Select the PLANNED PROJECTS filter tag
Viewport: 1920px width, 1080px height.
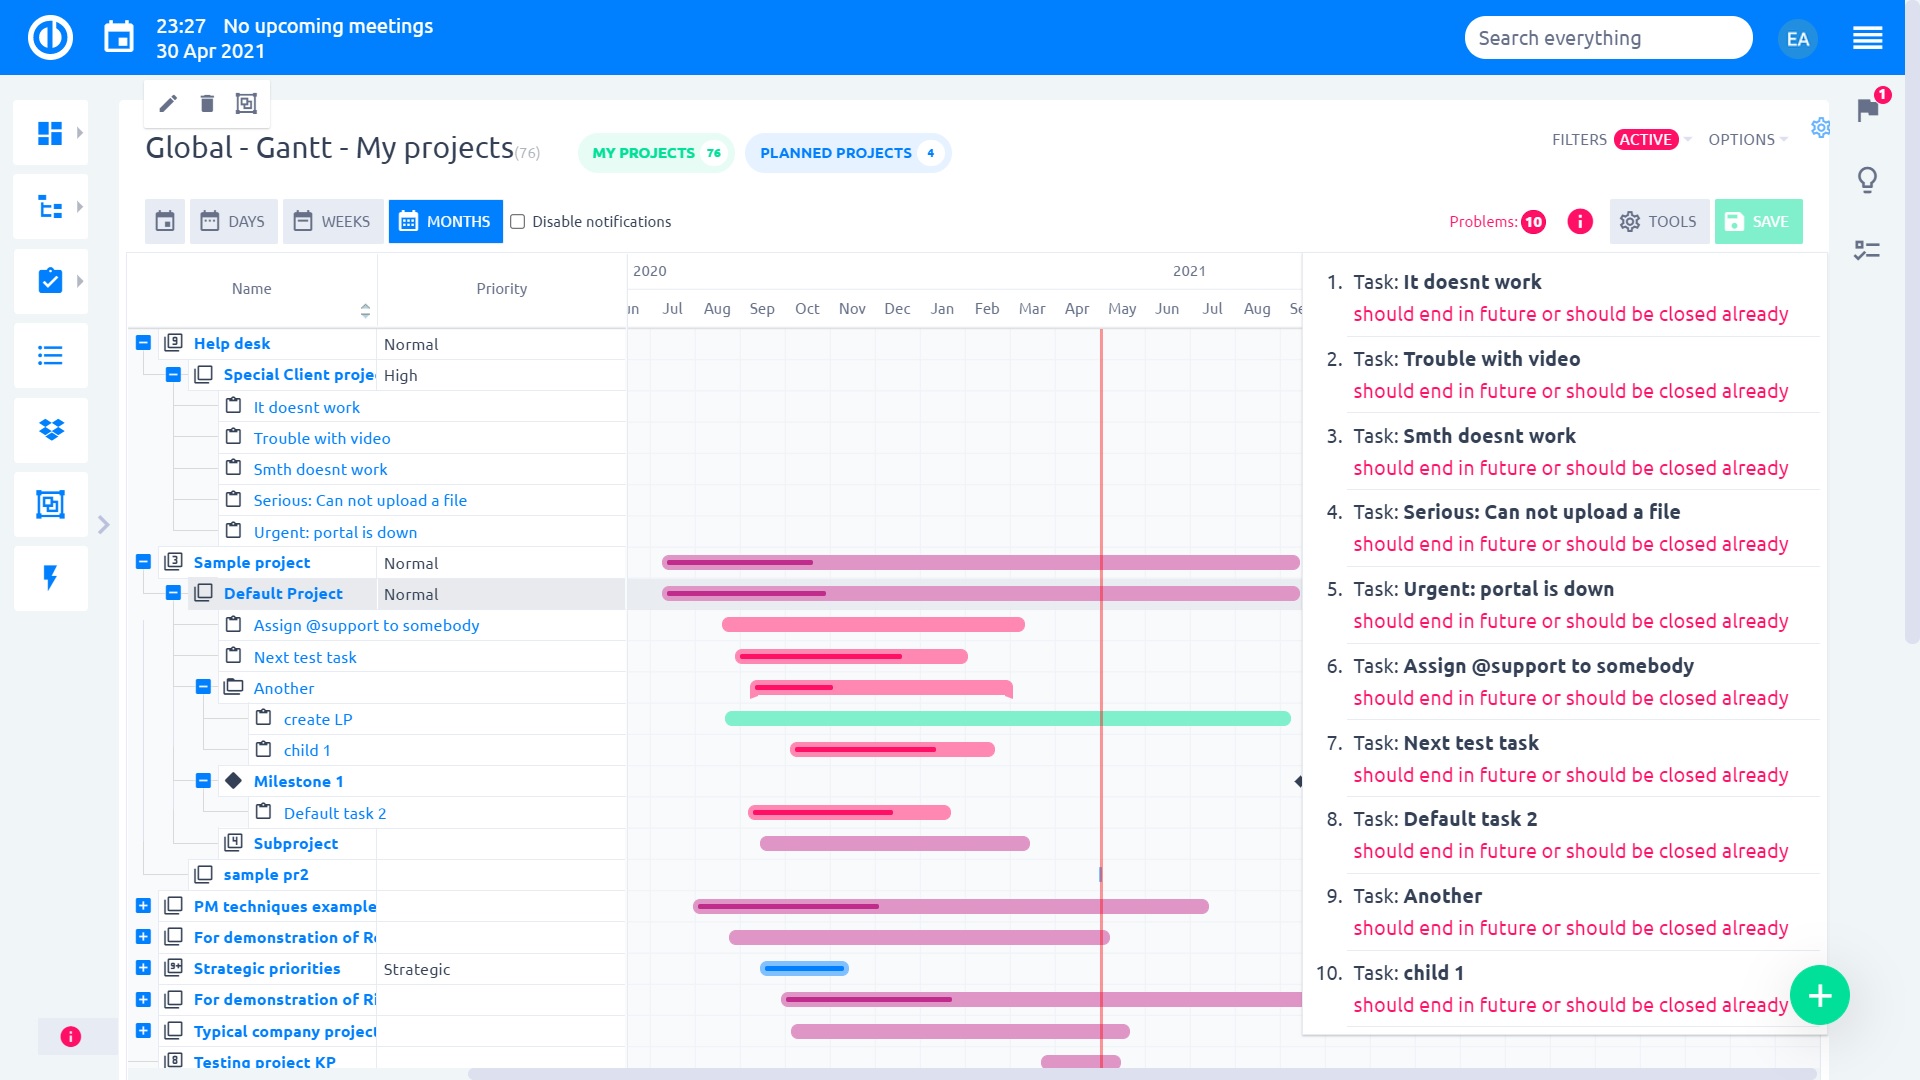point(847,153)
